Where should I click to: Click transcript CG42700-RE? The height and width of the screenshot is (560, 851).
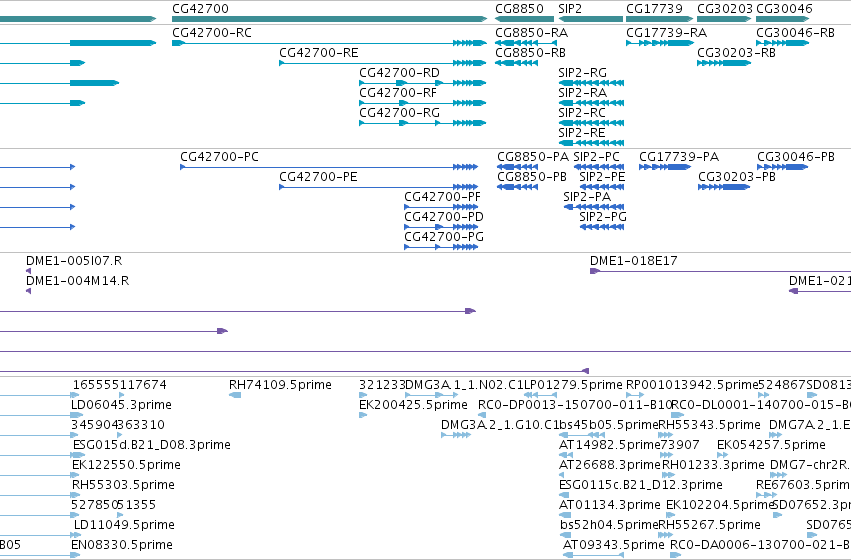(x=383, y=63)
